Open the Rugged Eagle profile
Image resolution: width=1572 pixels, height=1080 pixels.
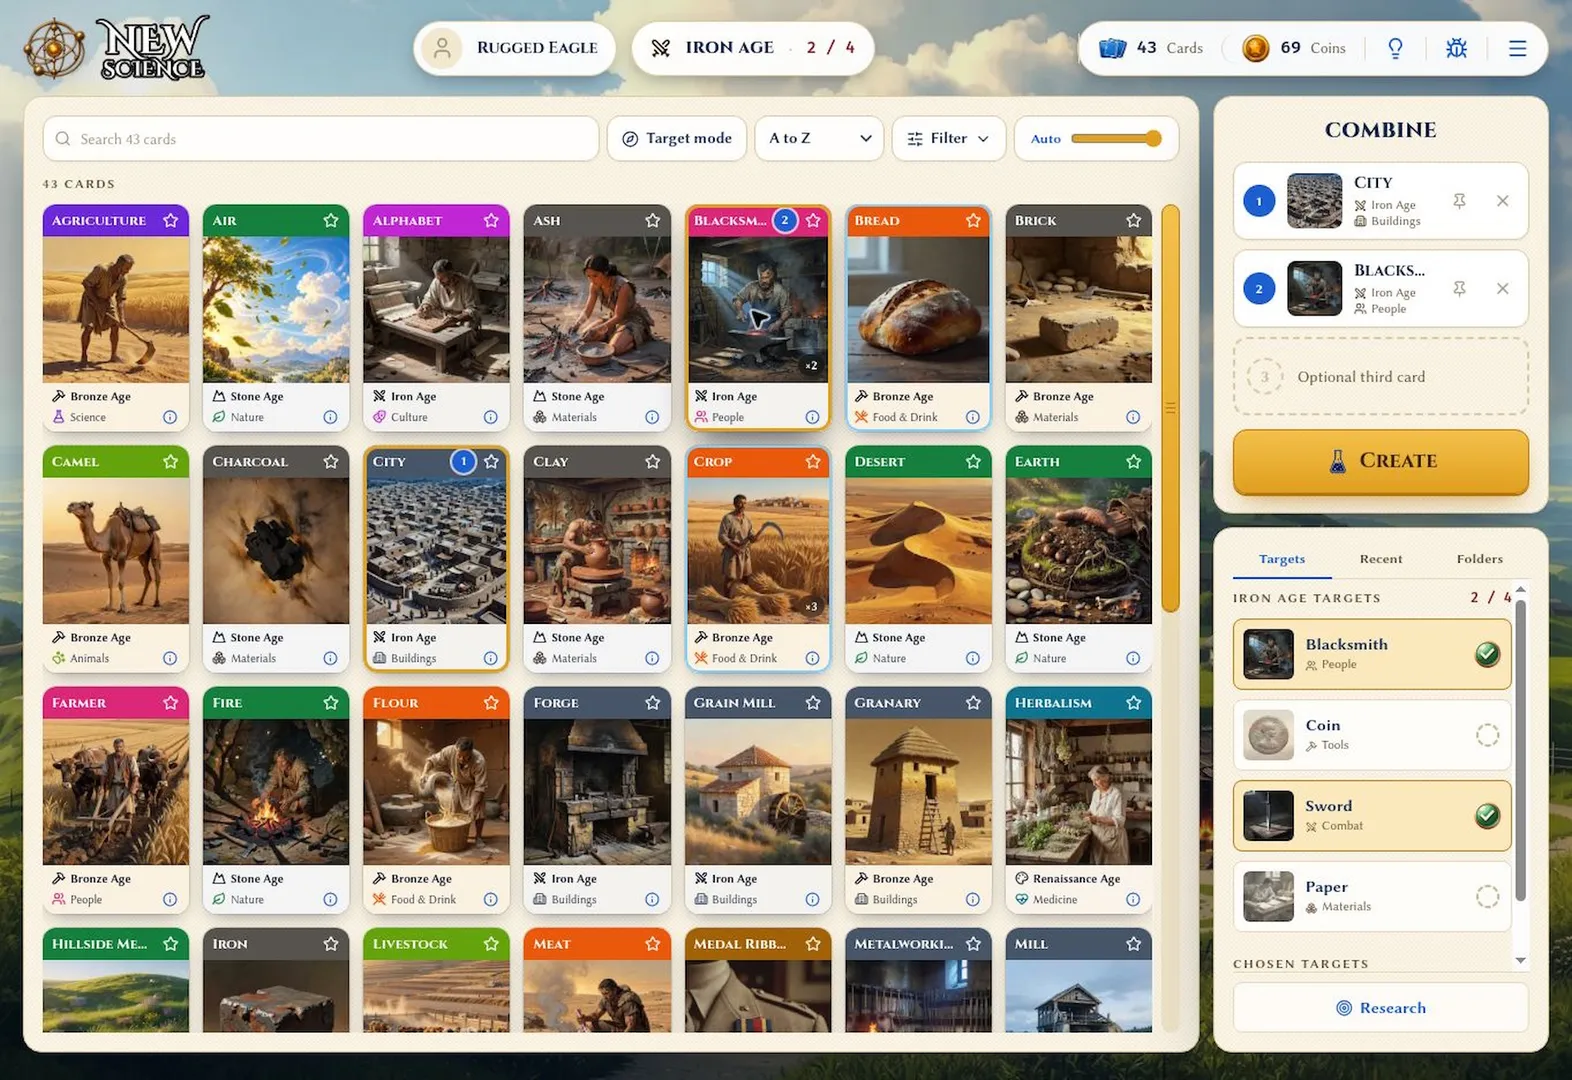(x=514, y=48)
